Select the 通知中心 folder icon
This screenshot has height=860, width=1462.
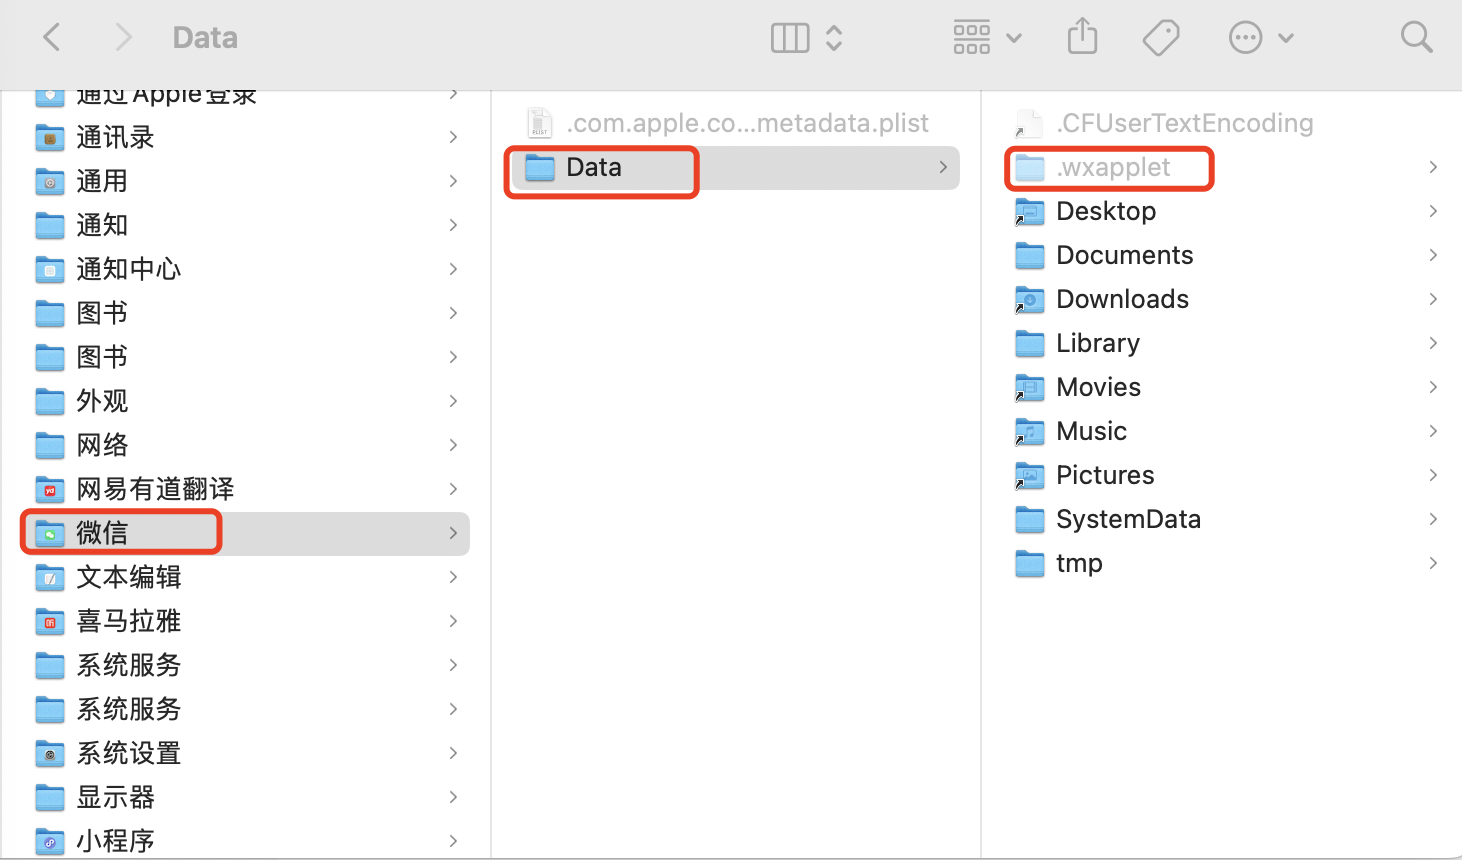50,269
